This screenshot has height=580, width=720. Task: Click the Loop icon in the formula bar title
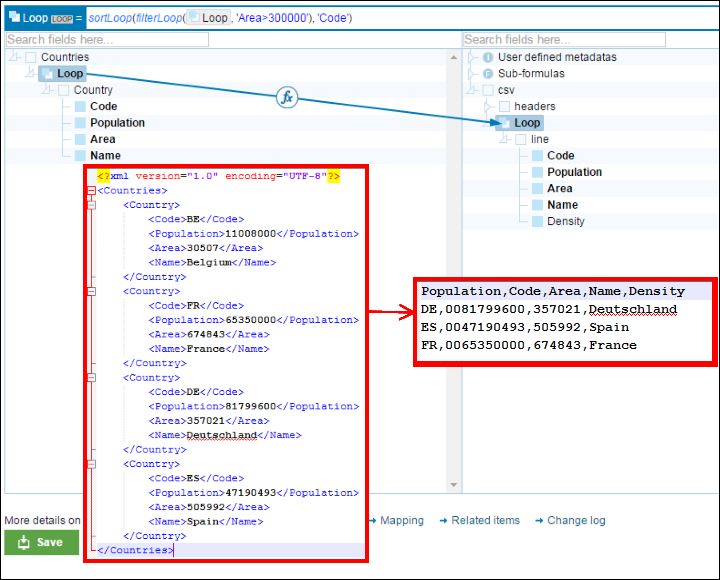pyautogui.click(x=14, y=19)
